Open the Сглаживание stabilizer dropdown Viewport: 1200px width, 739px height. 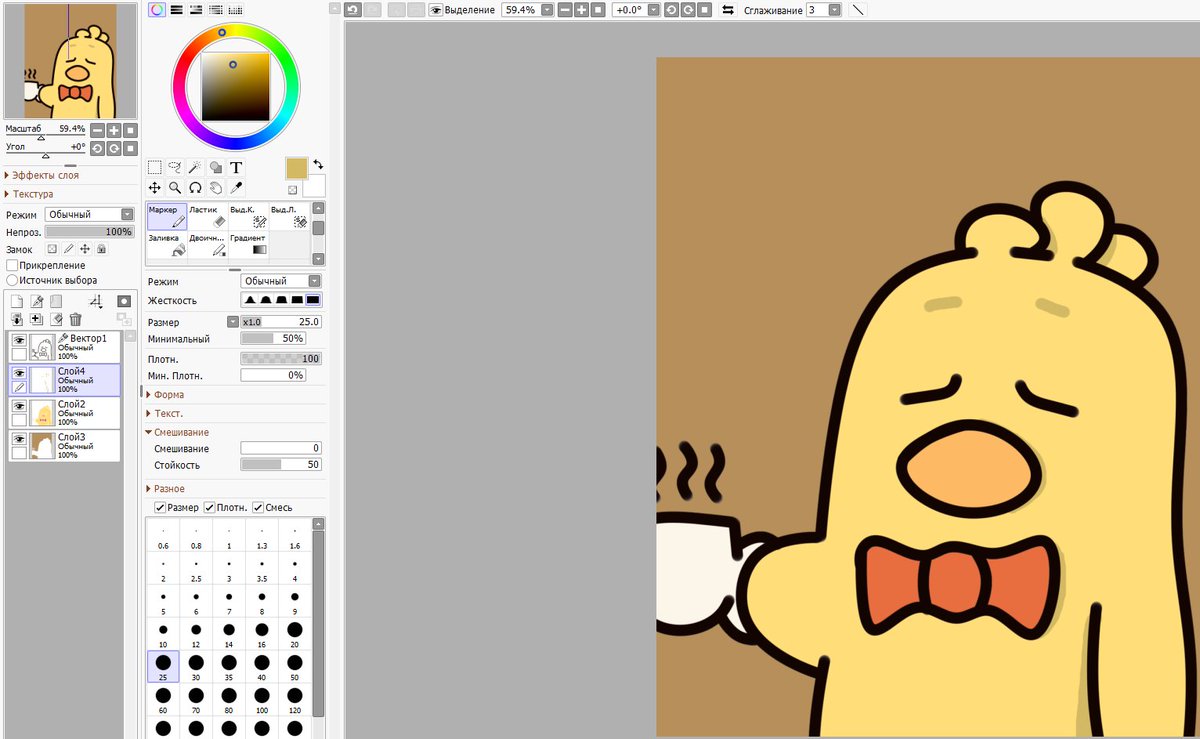click(x=833, y=9)
